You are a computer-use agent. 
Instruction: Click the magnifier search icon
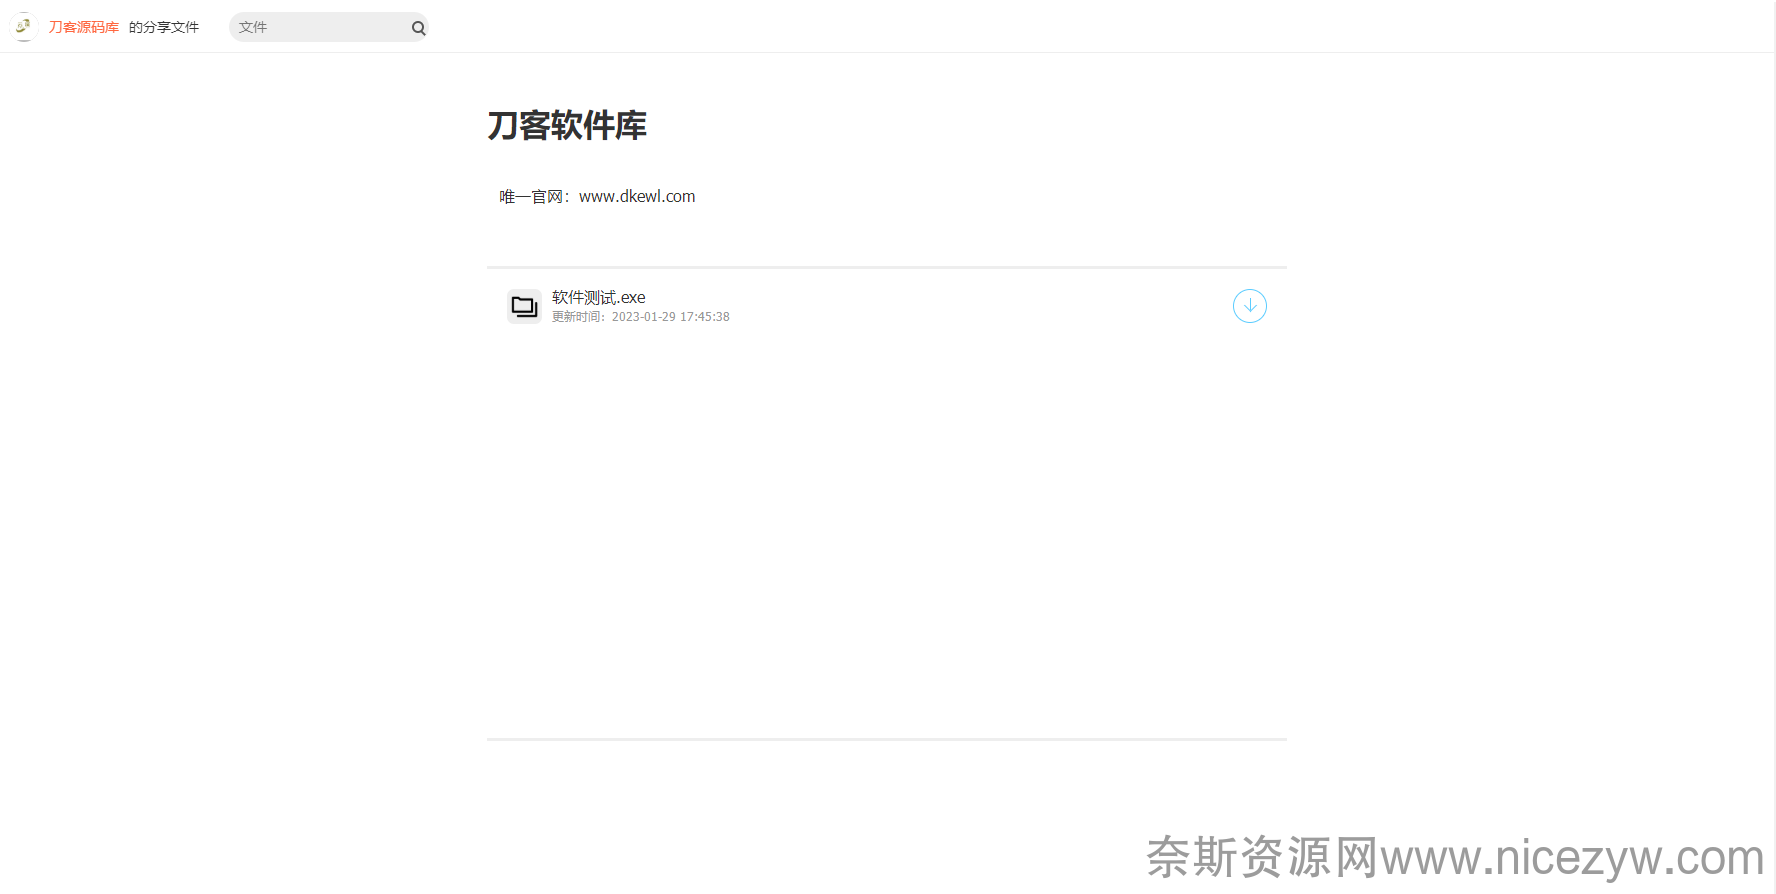click(419, 28)
